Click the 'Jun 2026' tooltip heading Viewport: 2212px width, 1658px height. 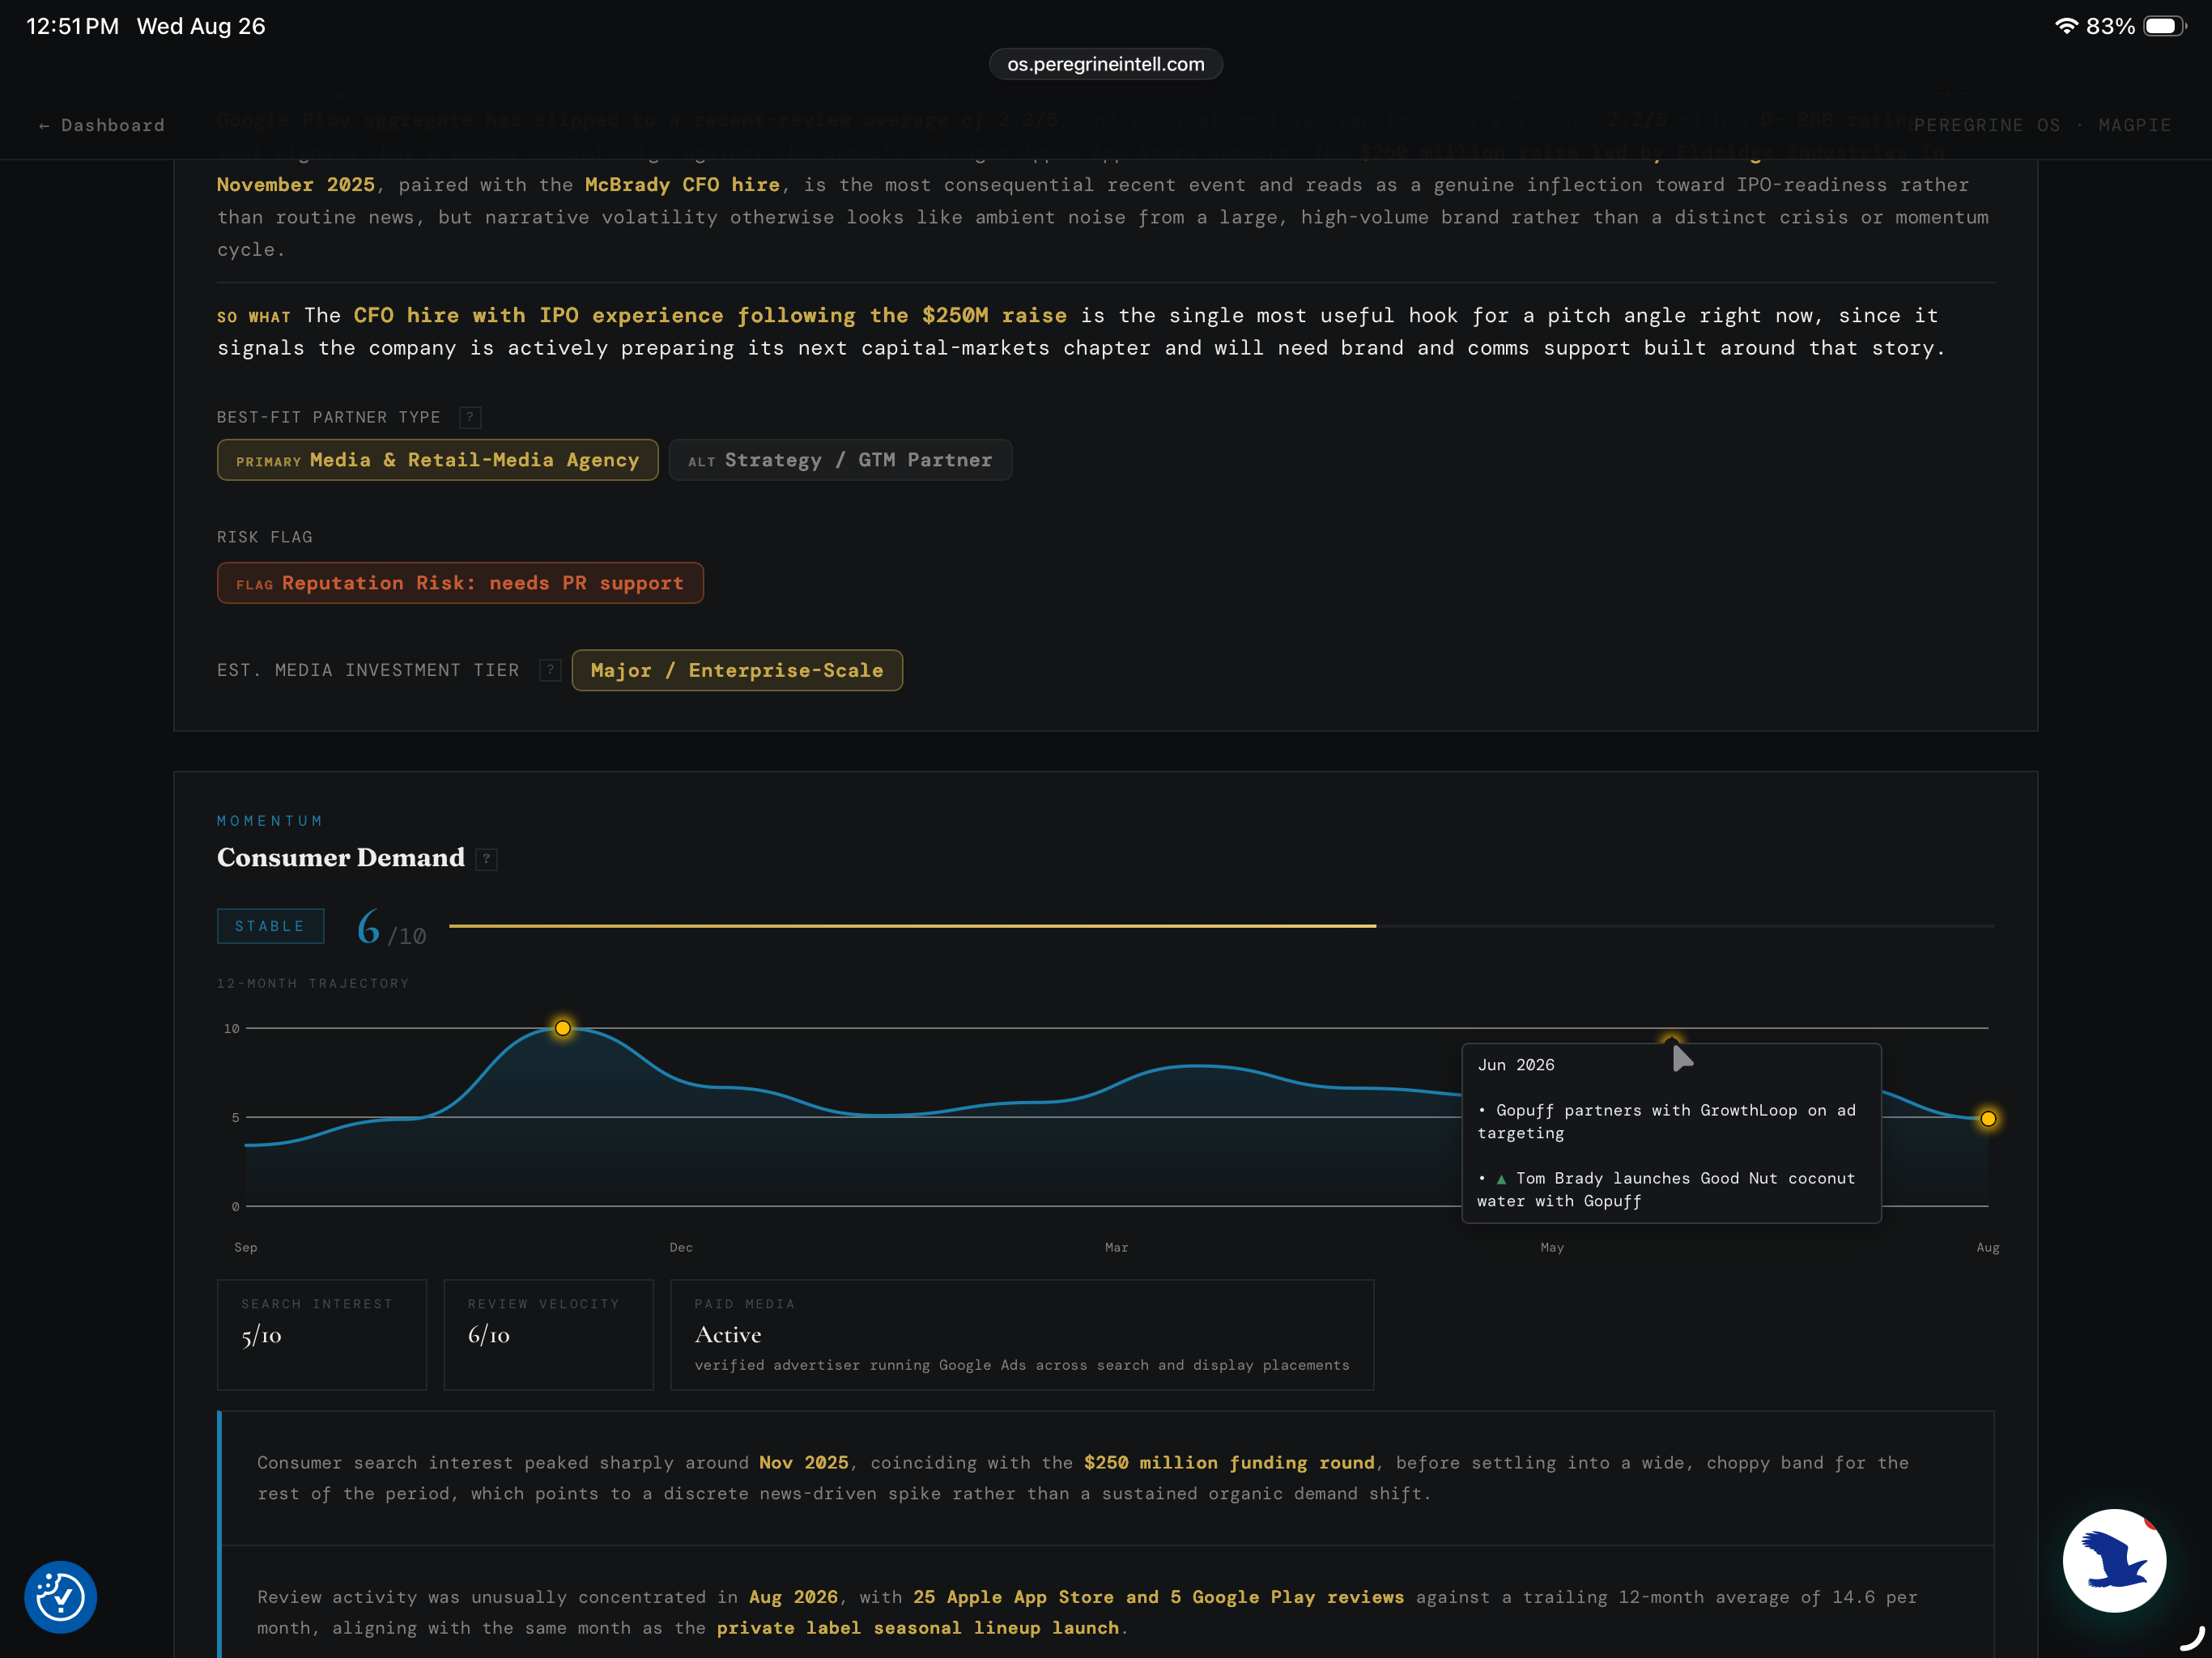tap(1516, 1065)
